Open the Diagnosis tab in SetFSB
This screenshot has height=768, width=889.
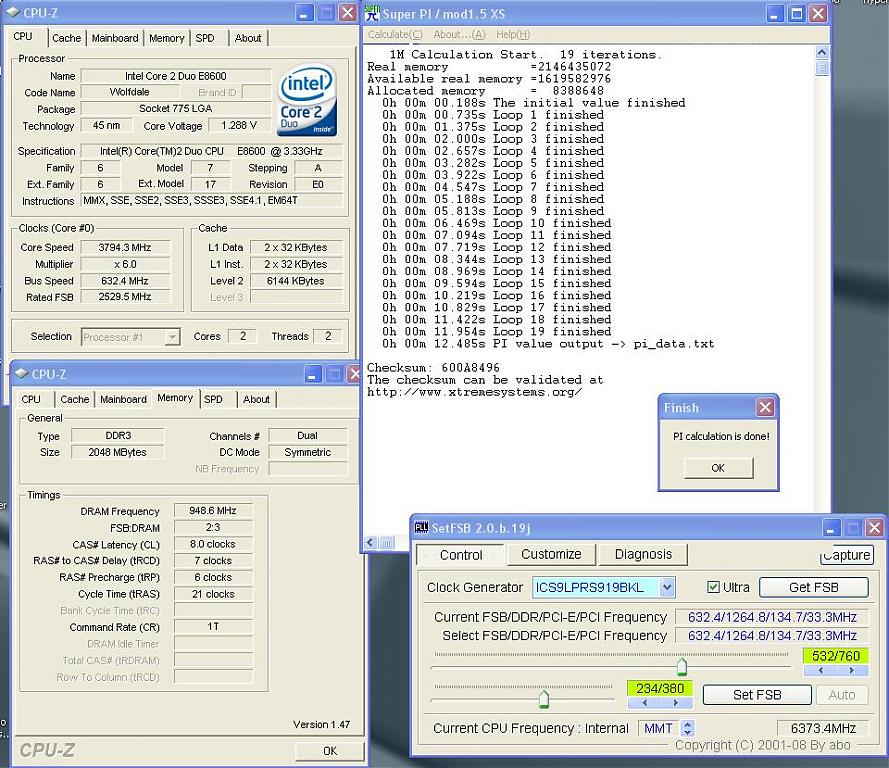[643, 554]
